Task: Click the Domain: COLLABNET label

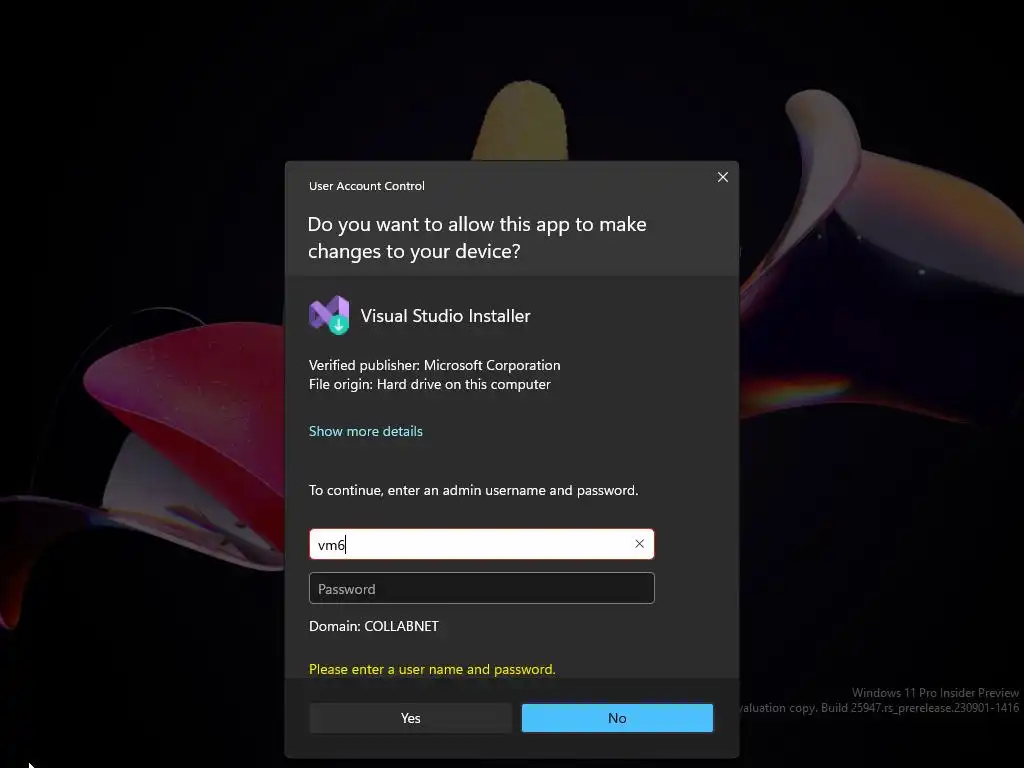Action: click(374, 626)
